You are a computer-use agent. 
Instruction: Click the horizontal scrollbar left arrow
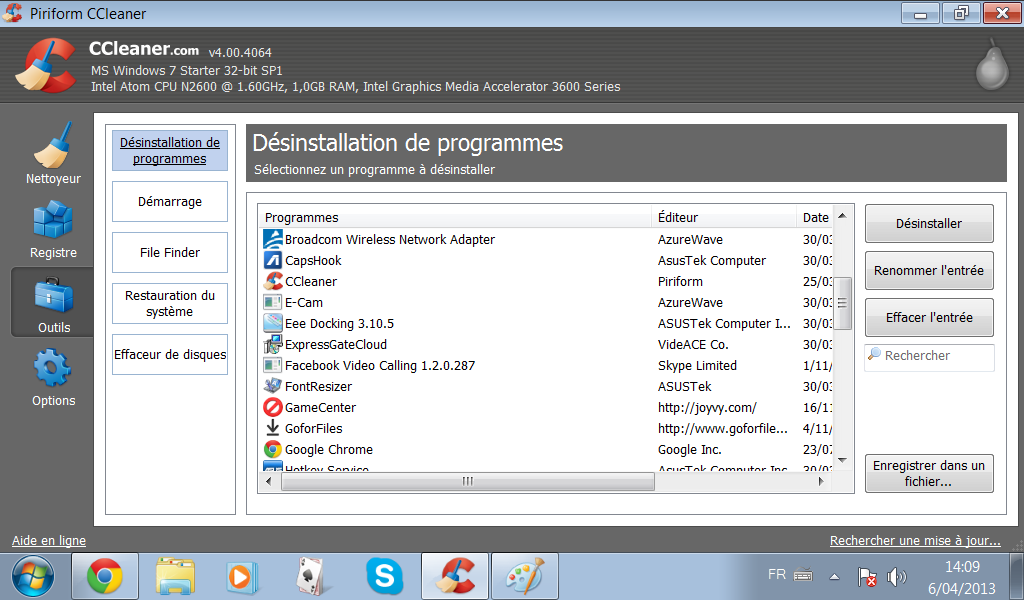pyautogui.click(x=268, y=481)
